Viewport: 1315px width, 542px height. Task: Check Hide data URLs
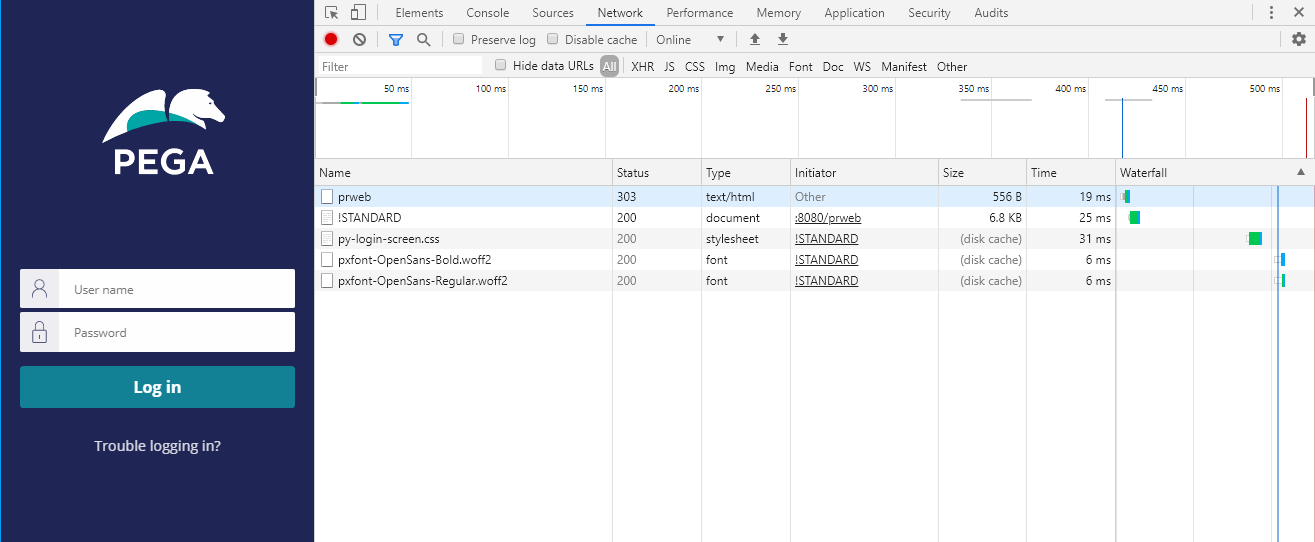tap(501, 65)
